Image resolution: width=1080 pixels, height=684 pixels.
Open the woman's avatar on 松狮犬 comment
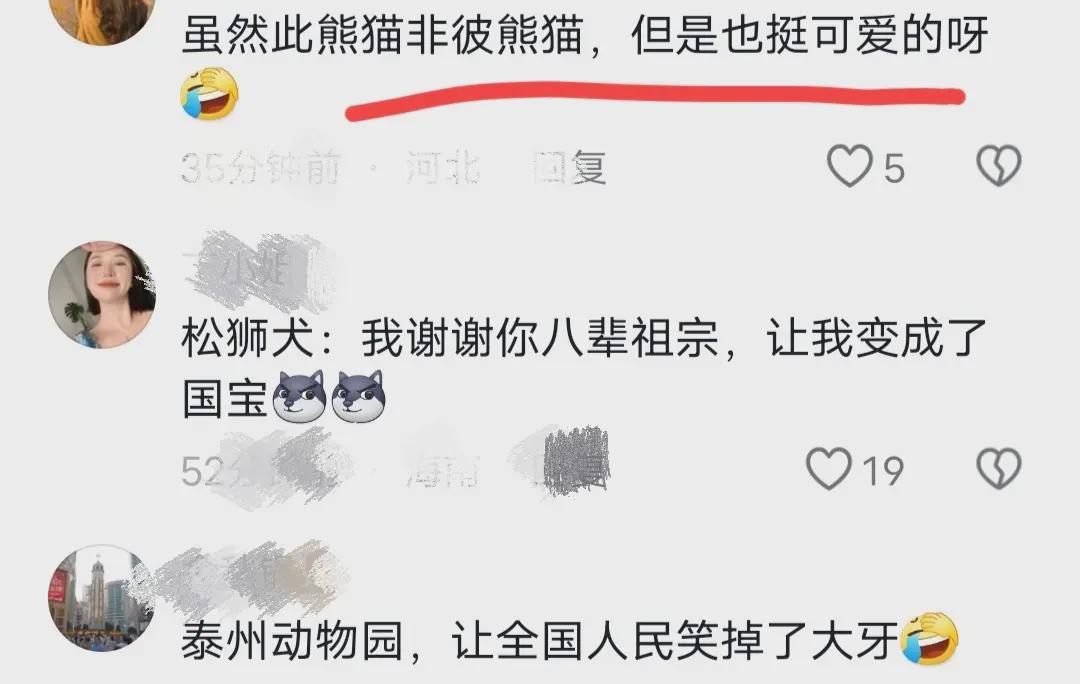tap(102, 295)
